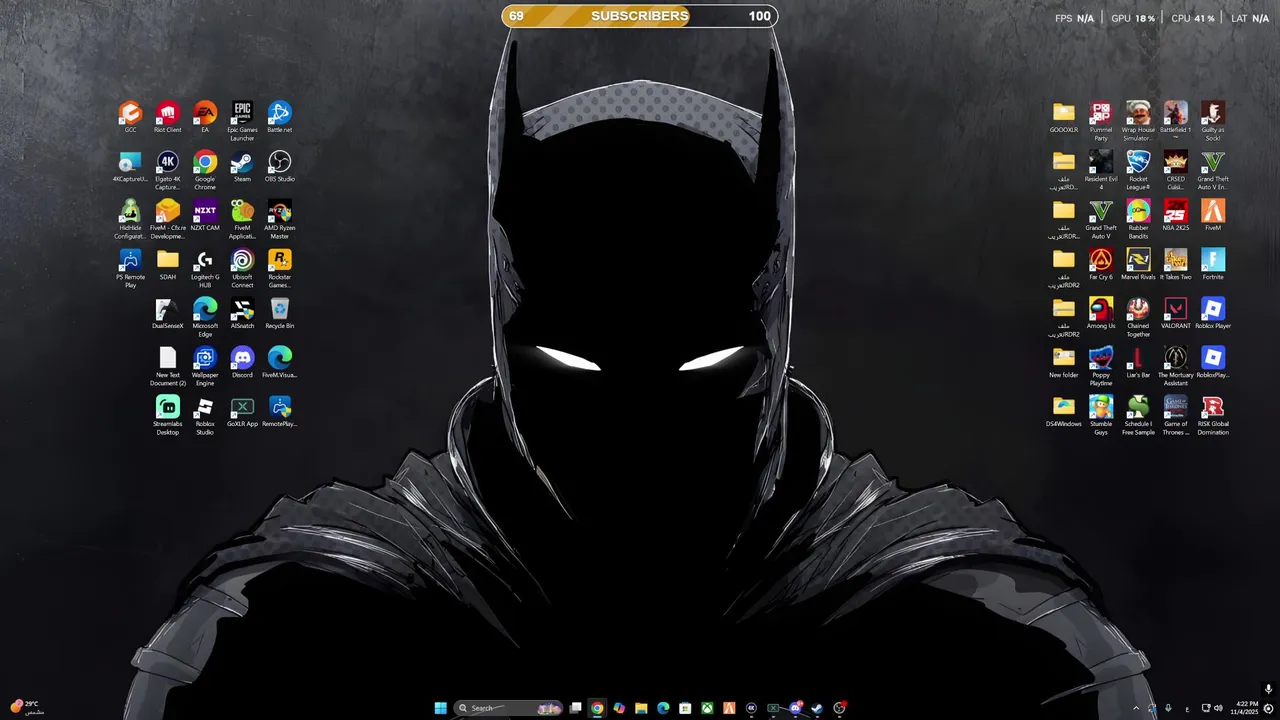Launch Battle.net from the desktop
Viewport: 1280px width, 720px height.
(x=280, y=117)
